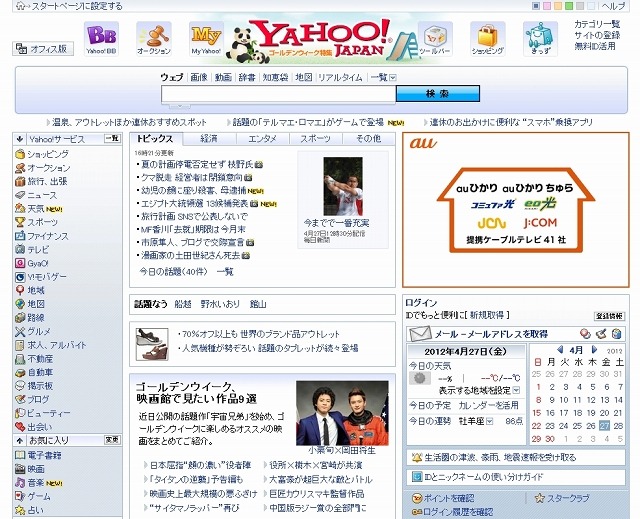Screen dimensions: 640x519
Task: Switch to the エンタメ news tab
Action: tap(262, 139)
